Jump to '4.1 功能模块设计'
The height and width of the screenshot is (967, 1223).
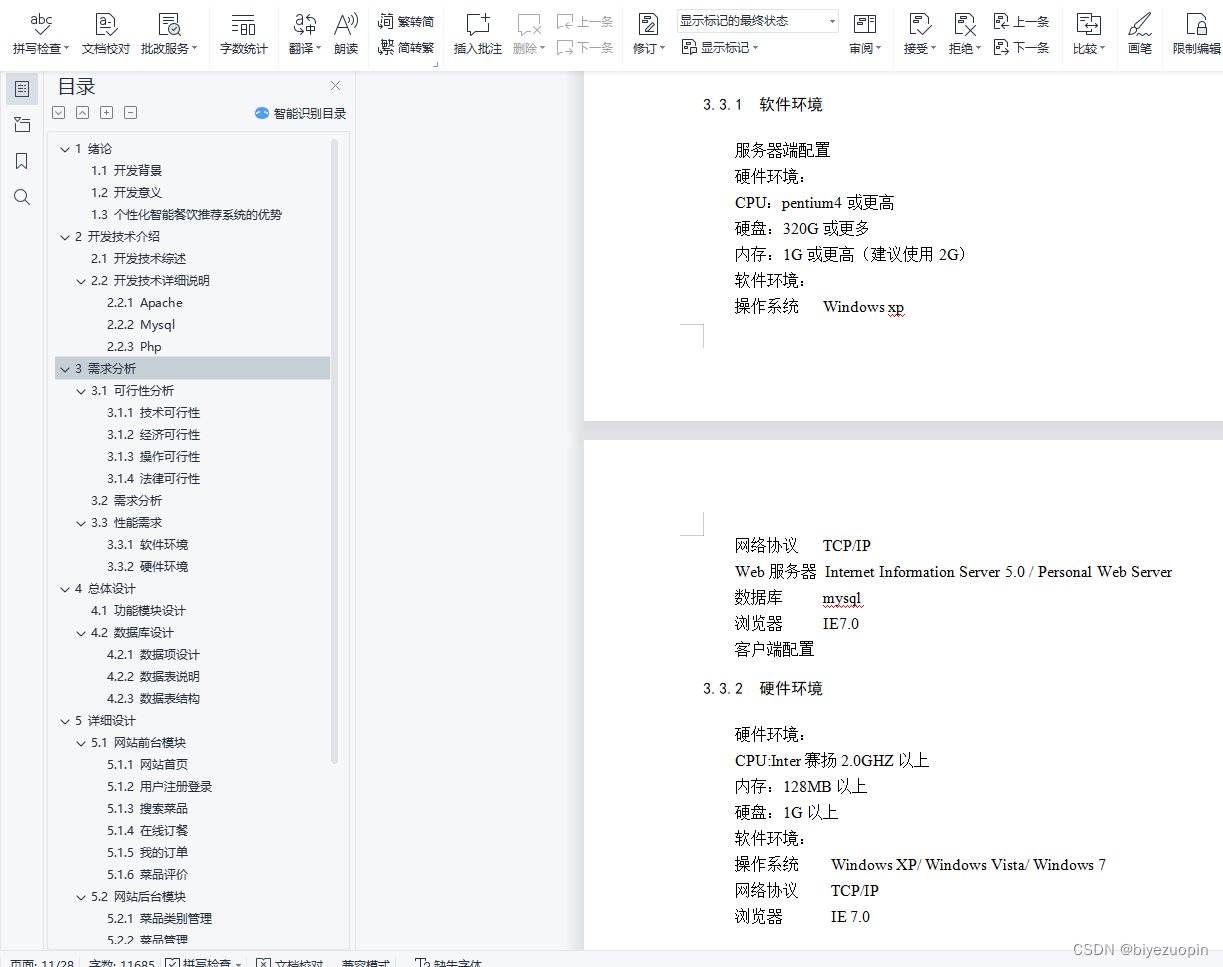138,611
